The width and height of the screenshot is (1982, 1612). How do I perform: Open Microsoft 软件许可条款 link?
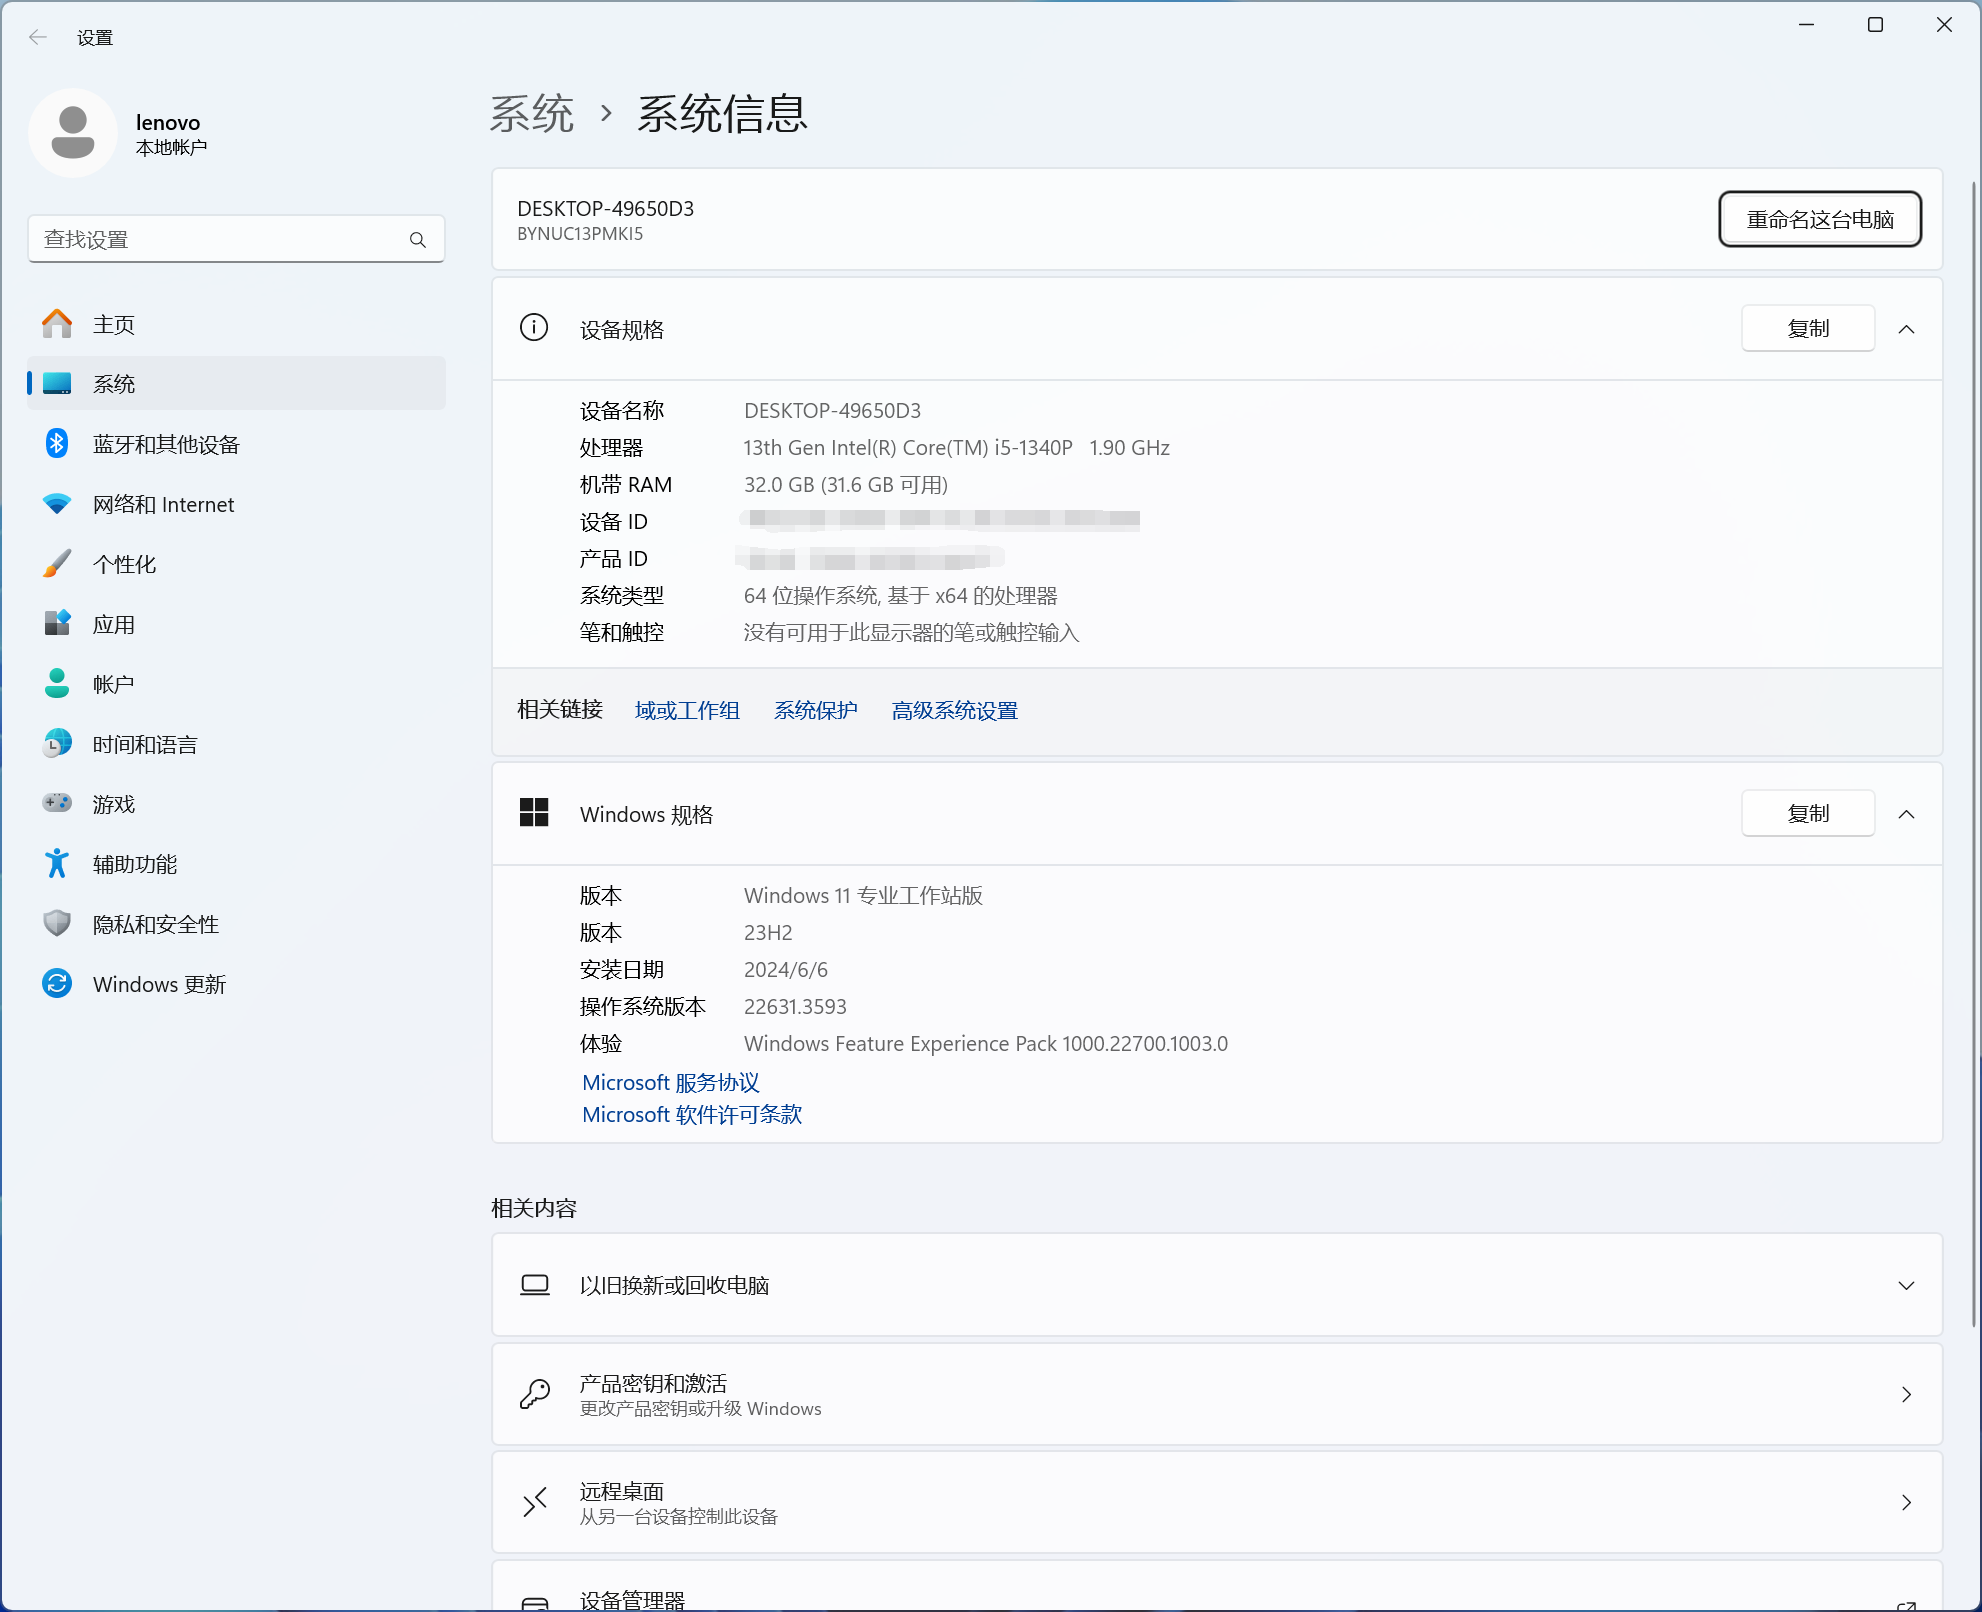[x=692, y=1114]
